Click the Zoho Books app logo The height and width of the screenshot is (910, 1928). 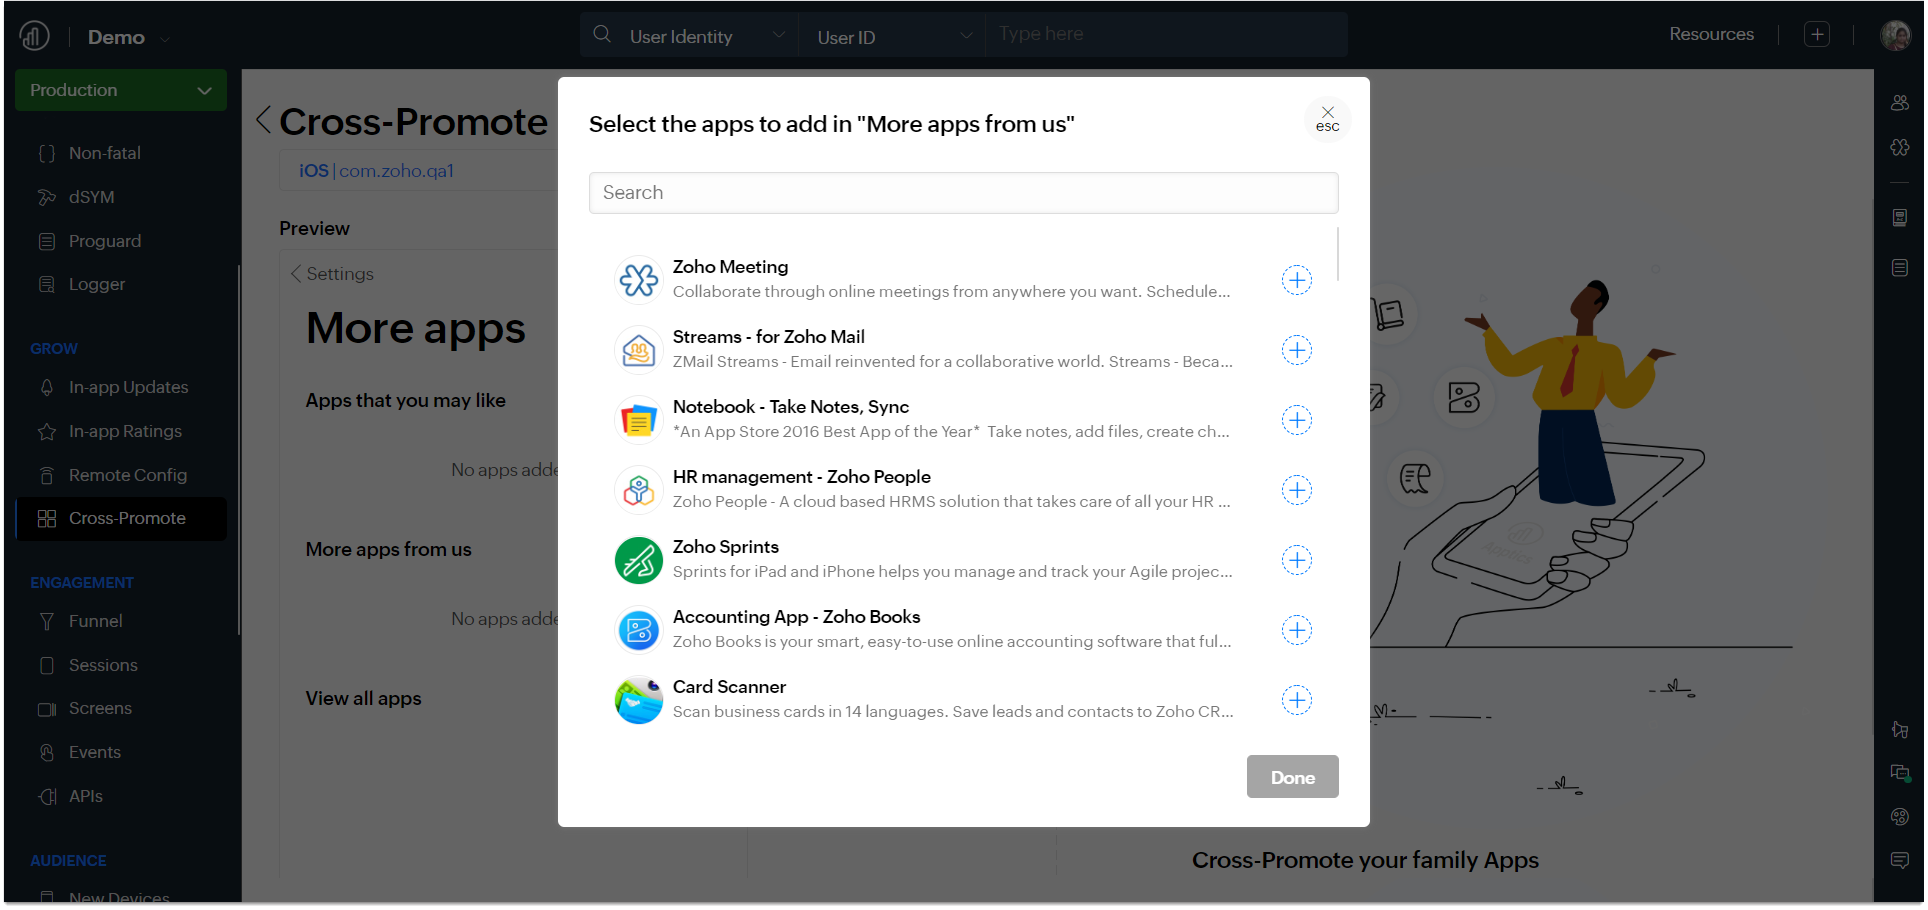pos(639,630)
